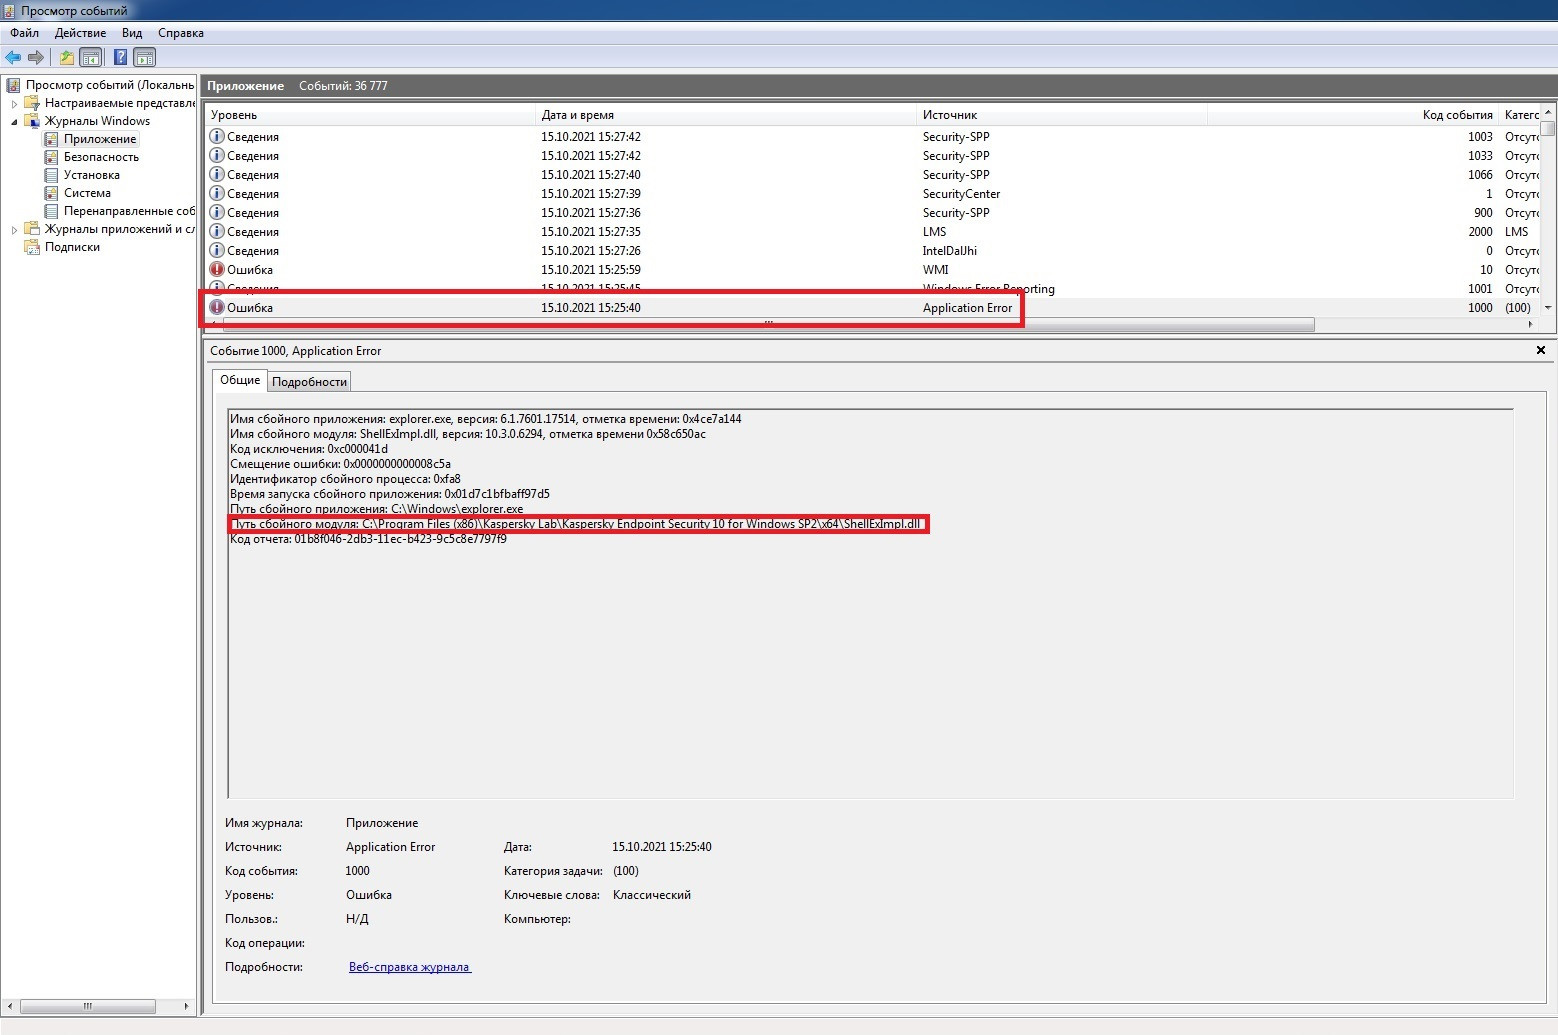Click the Установка log icon
This screenshot has height=1035, width=1558.
pos(51,175)
